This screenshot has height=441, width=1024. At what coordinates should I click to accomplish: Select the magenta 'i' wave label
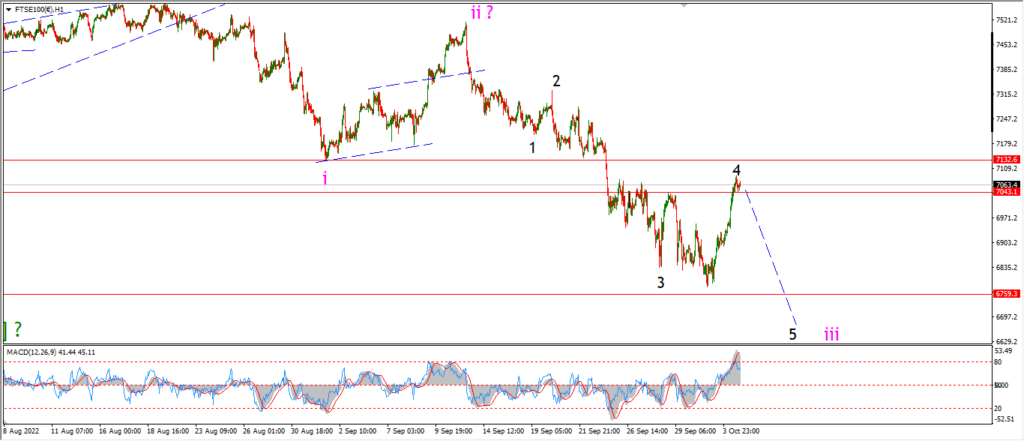[x=325, y=178]
